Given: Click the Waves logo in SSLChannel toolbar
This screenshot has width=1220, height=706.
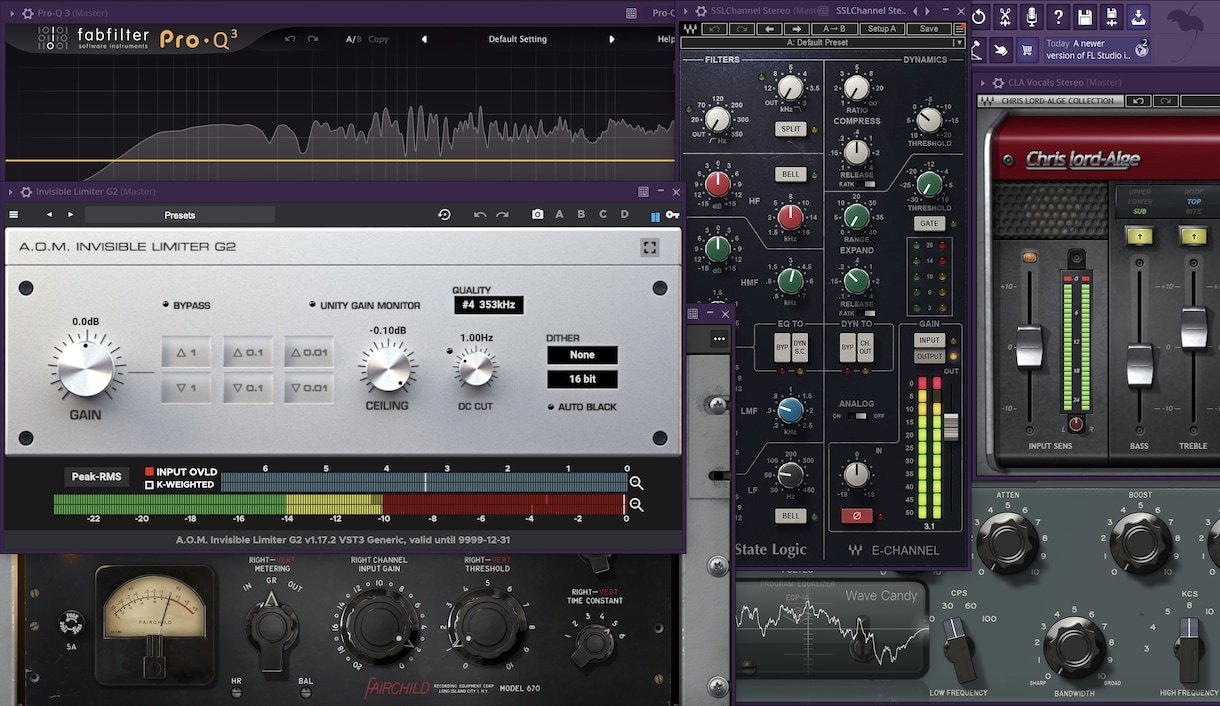Looking at the screenshot, I should (x=690, y=29).
